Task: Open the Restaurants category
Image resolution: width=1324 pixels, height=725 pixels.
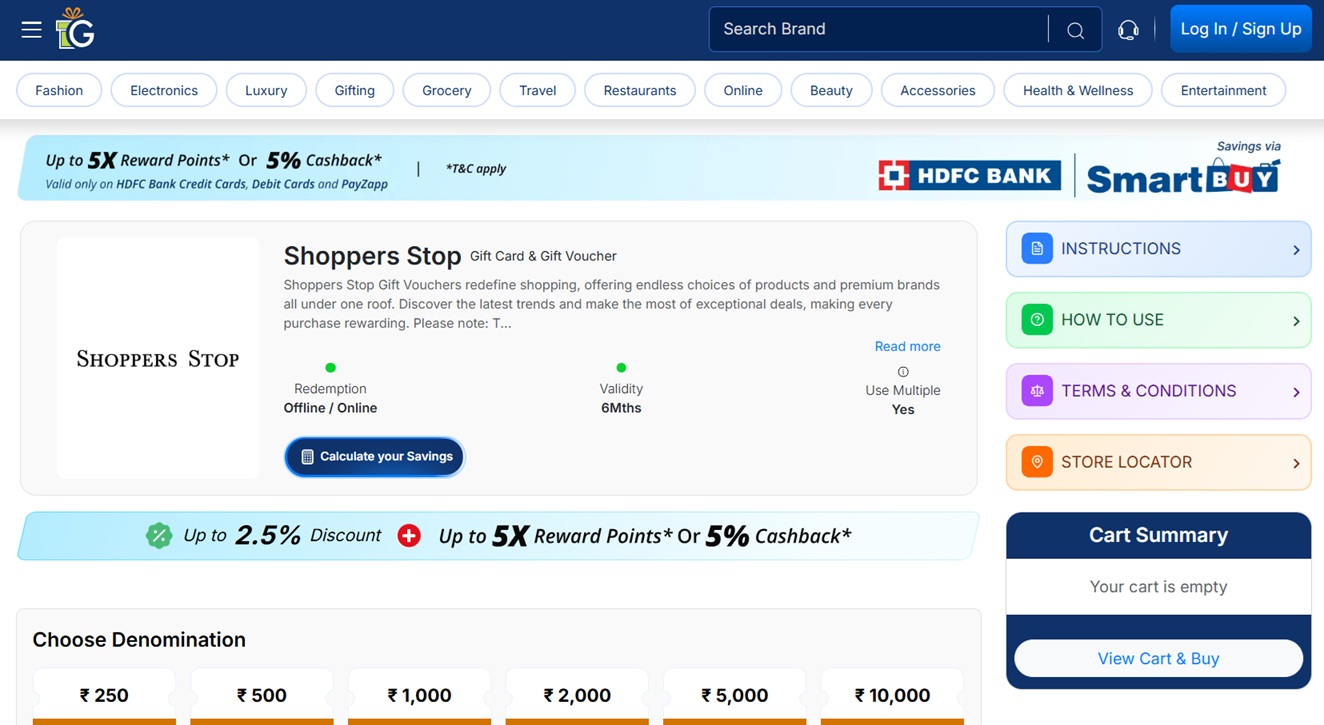Action: pyautogui.click(x=640, y=90)
